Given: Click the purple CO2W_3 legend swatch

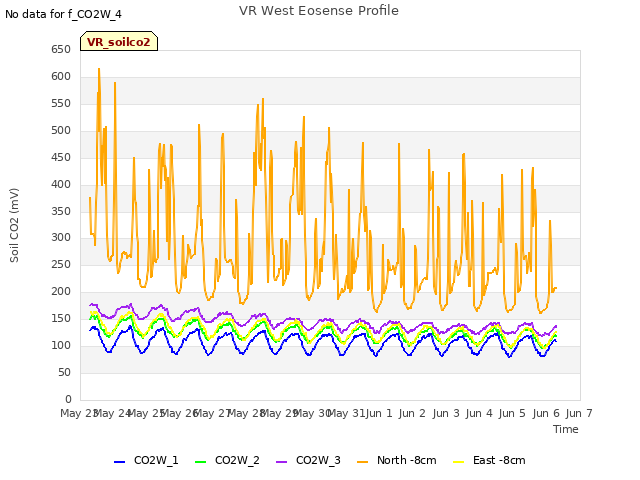Looking at the screenshot, I should 282,462.
